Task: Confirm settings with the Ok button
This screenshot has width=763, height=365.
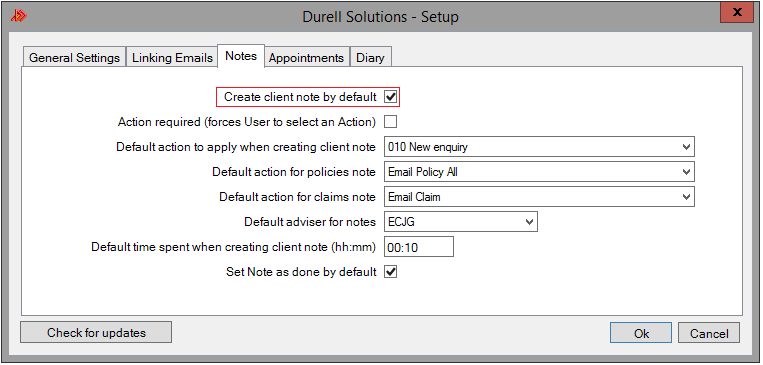Action: click(x=641, y=333)
